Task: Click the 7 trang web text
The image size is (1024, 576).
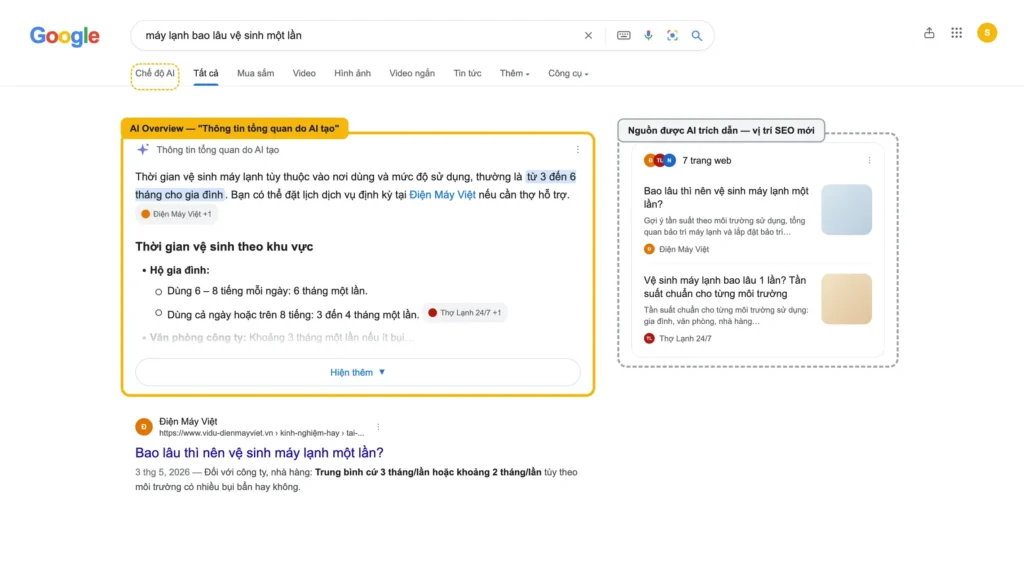Action: point(707,161)
